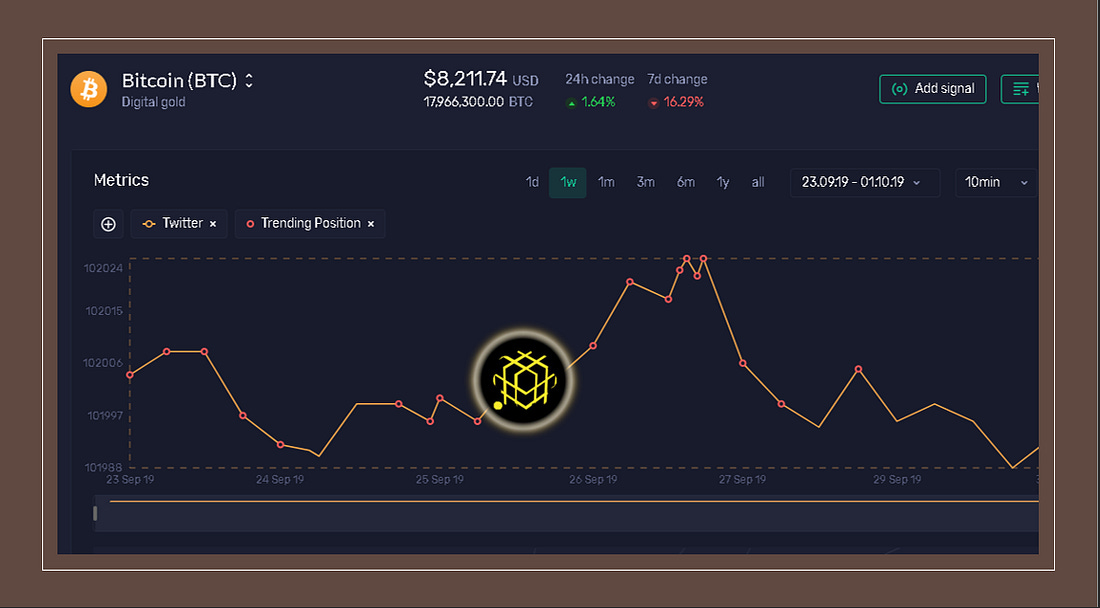Select the Twitter metric chip
The image size is (1100, 608).
(179, 224)
